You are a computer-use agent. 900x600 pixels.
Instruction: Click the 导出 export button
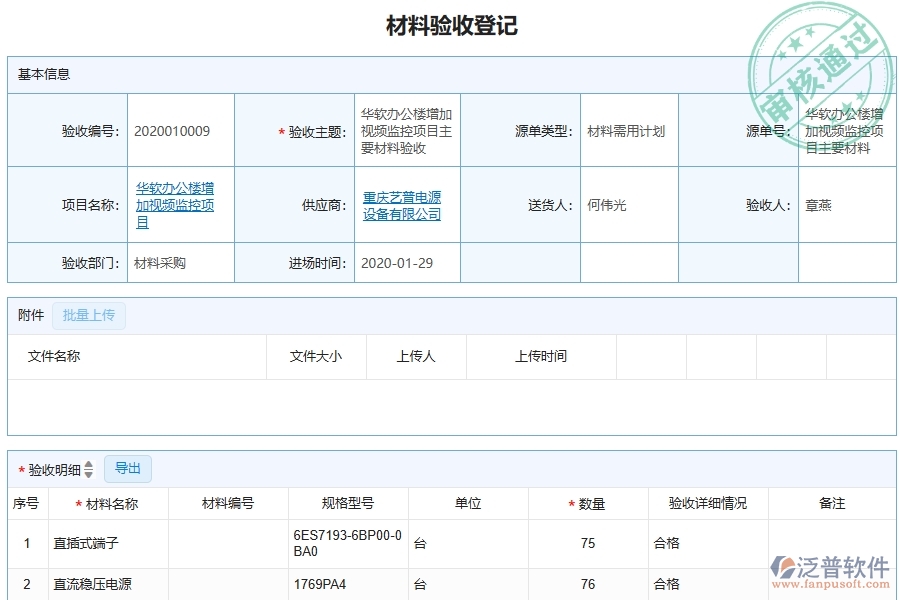coord(127,468)
